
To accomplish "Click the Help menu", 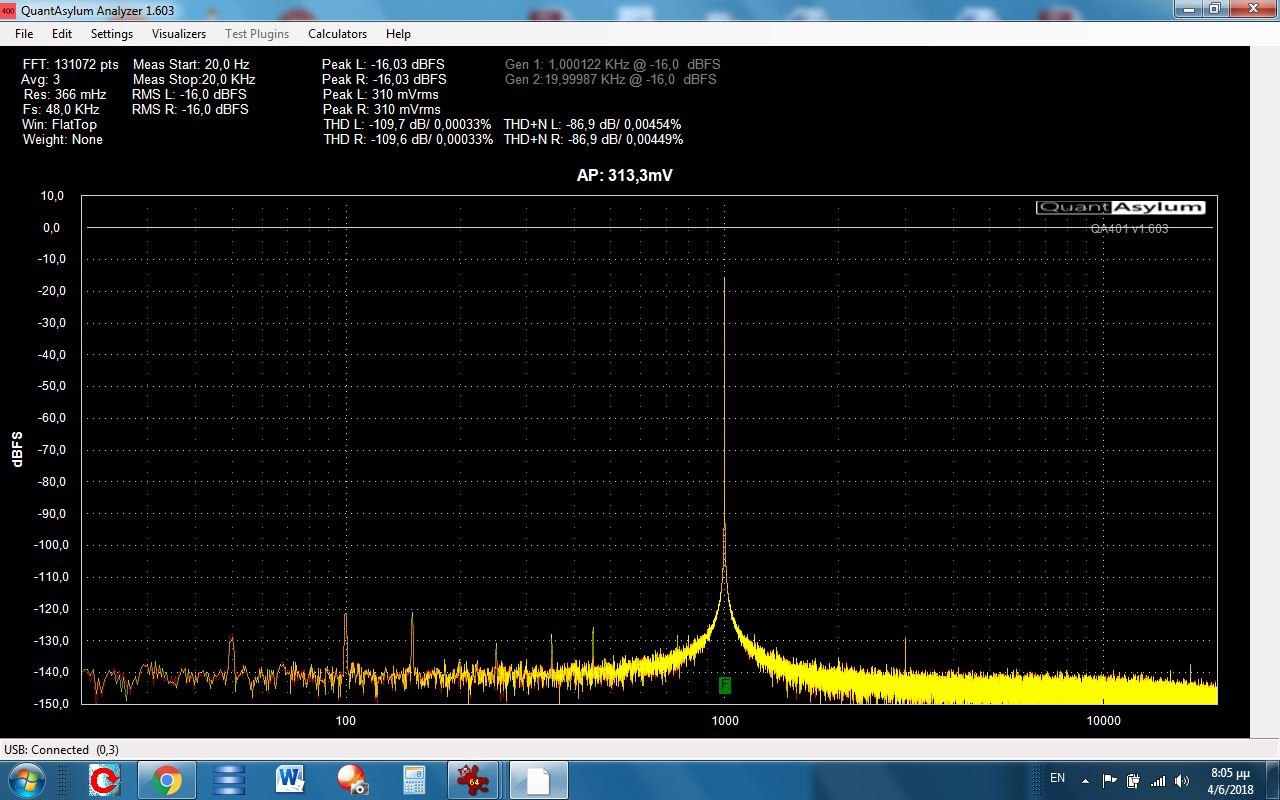I will tap(398, 34).
